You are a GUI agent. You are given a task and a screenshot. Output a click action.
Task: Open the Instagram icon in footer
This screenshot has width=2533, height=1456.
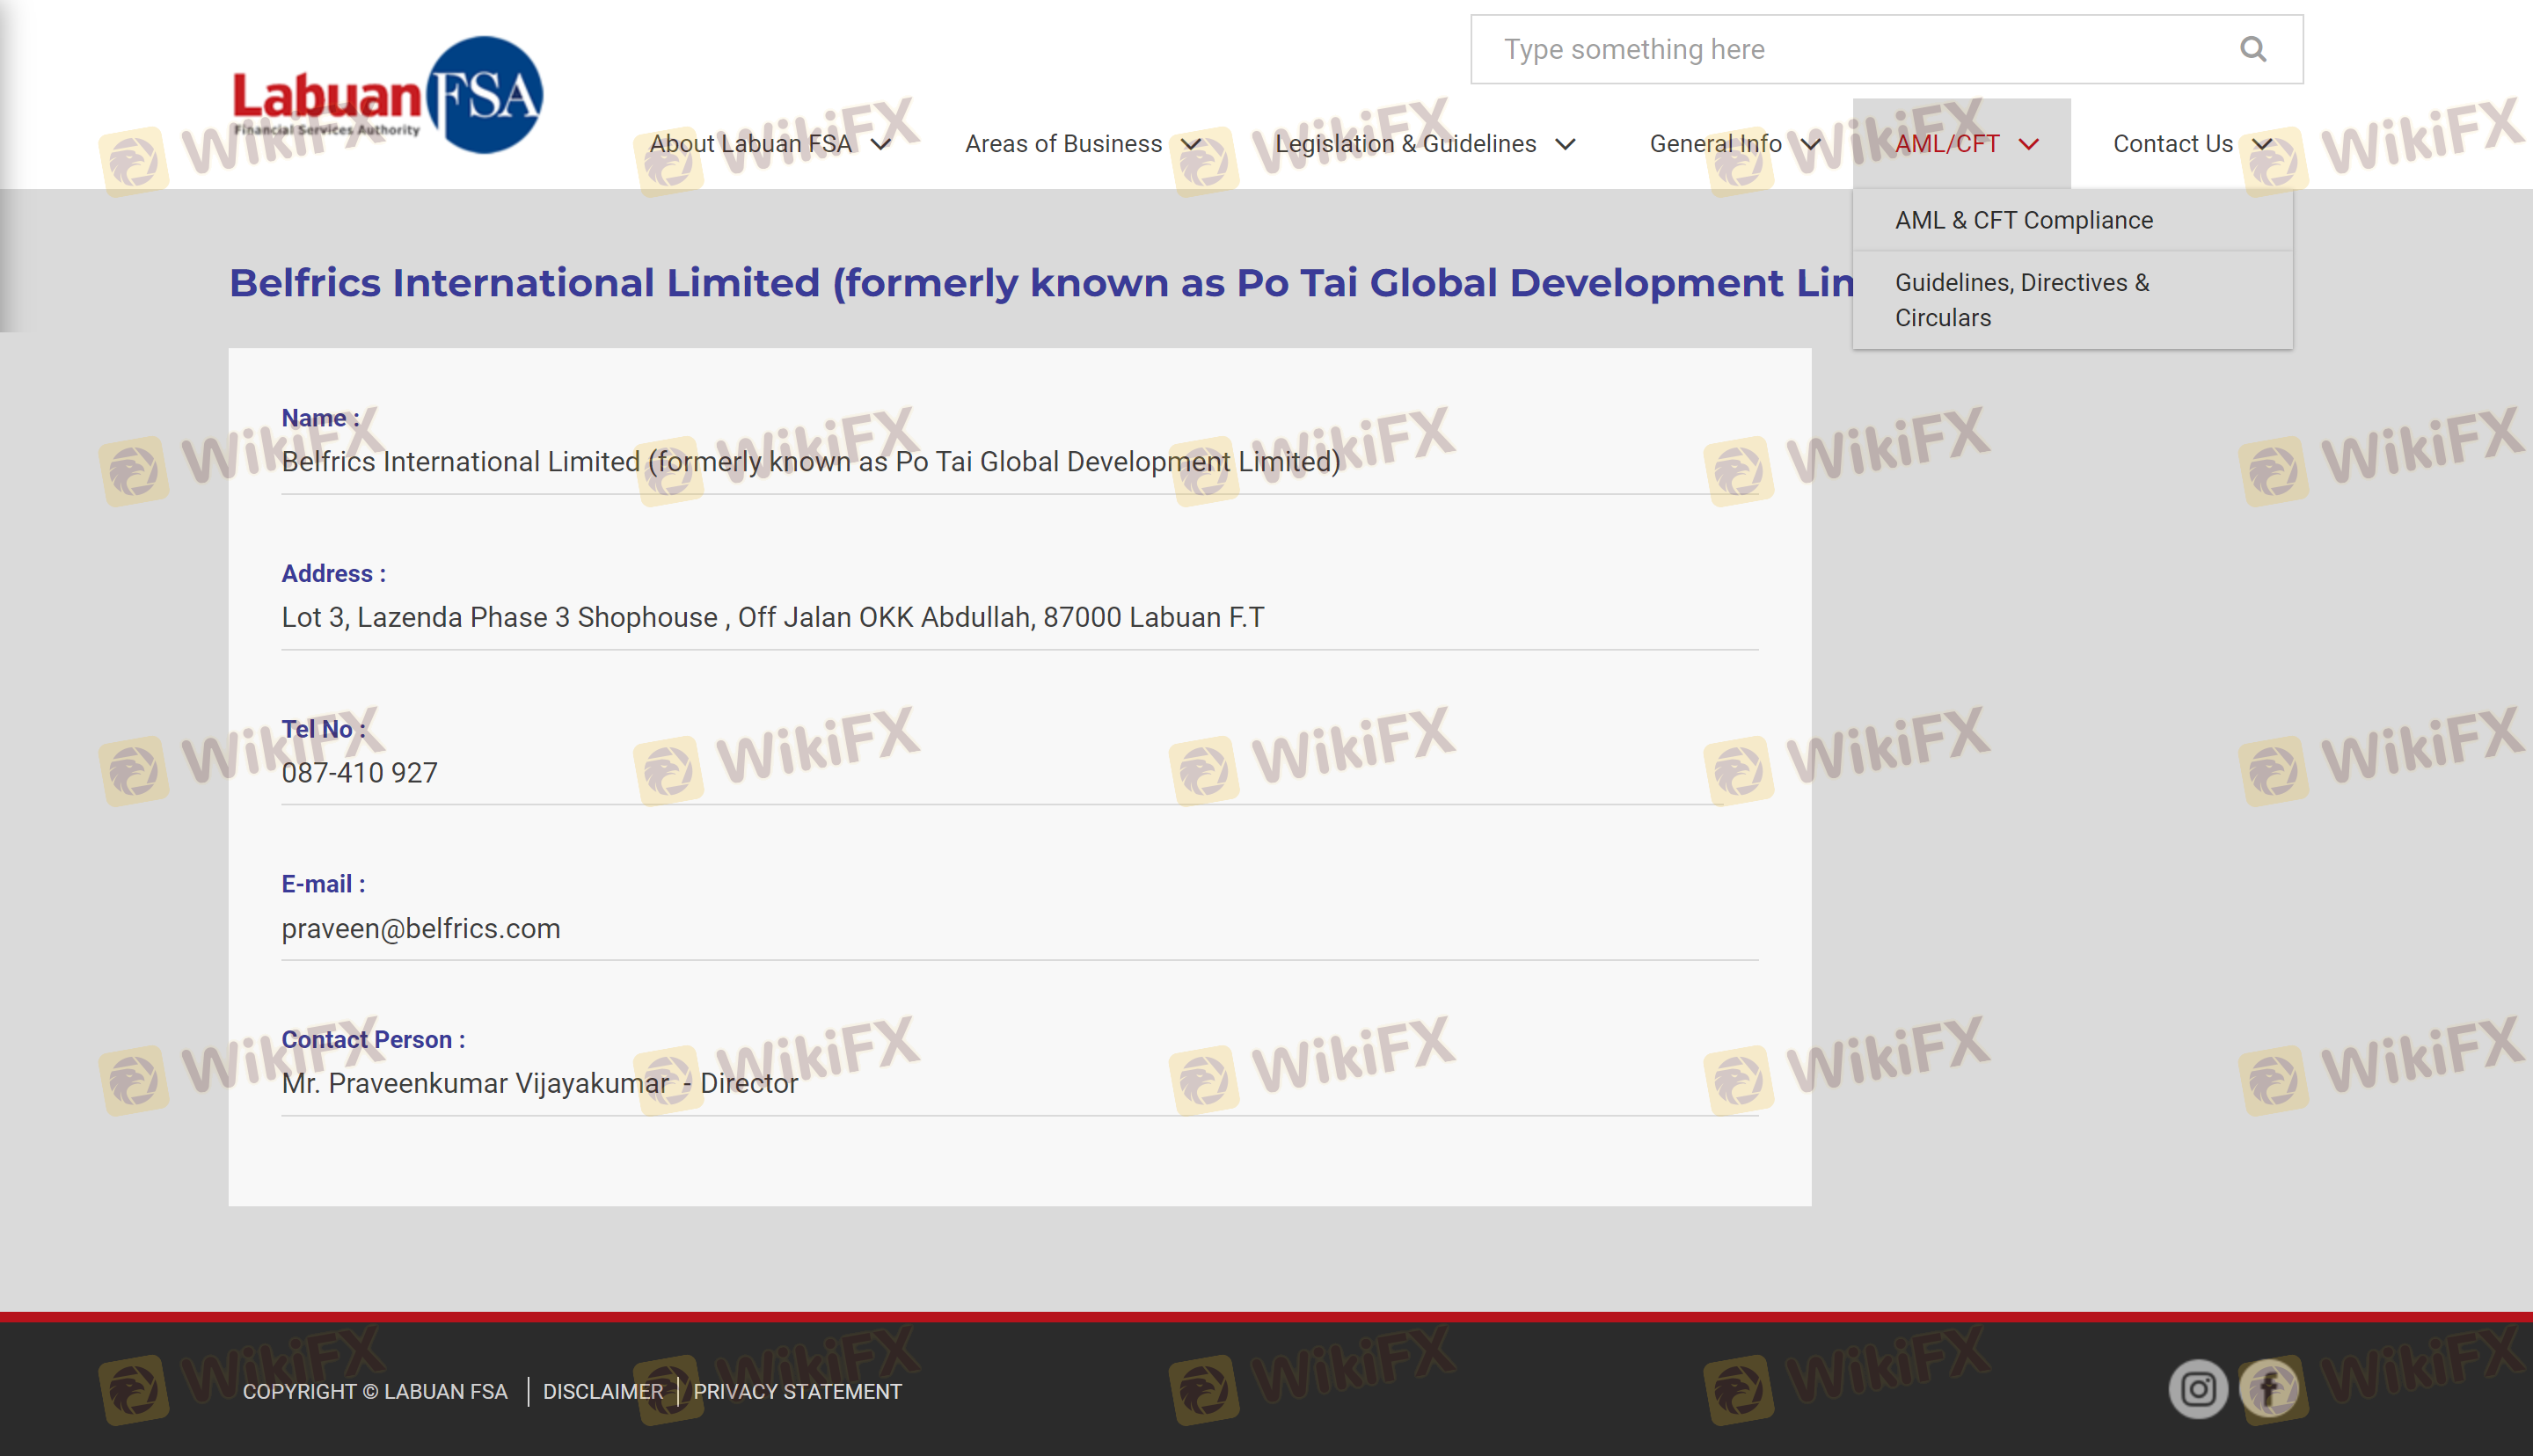click(2197, 1389)
